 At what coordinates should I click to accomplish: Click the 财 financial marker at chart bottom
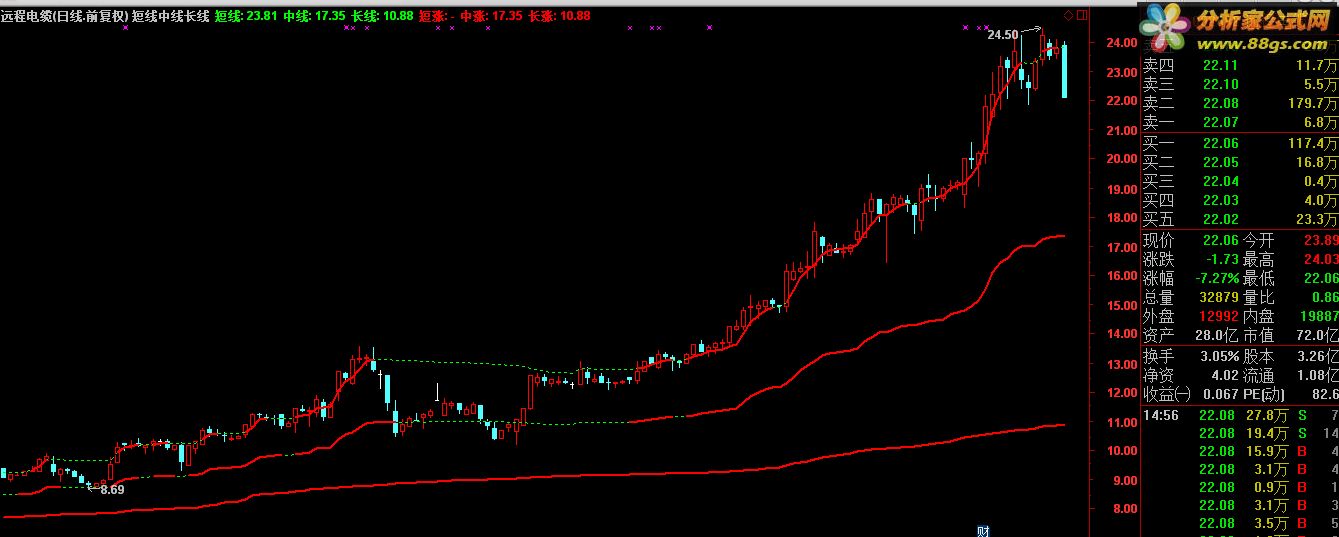click(981, 530)
